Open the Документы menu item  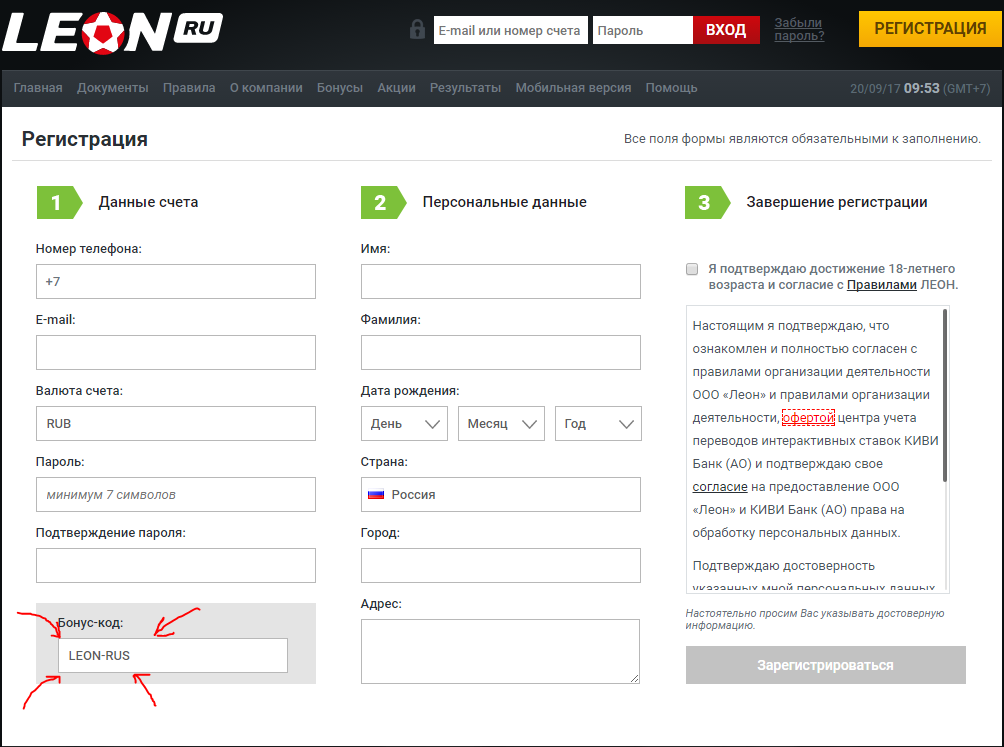click(x=113, y=88)
